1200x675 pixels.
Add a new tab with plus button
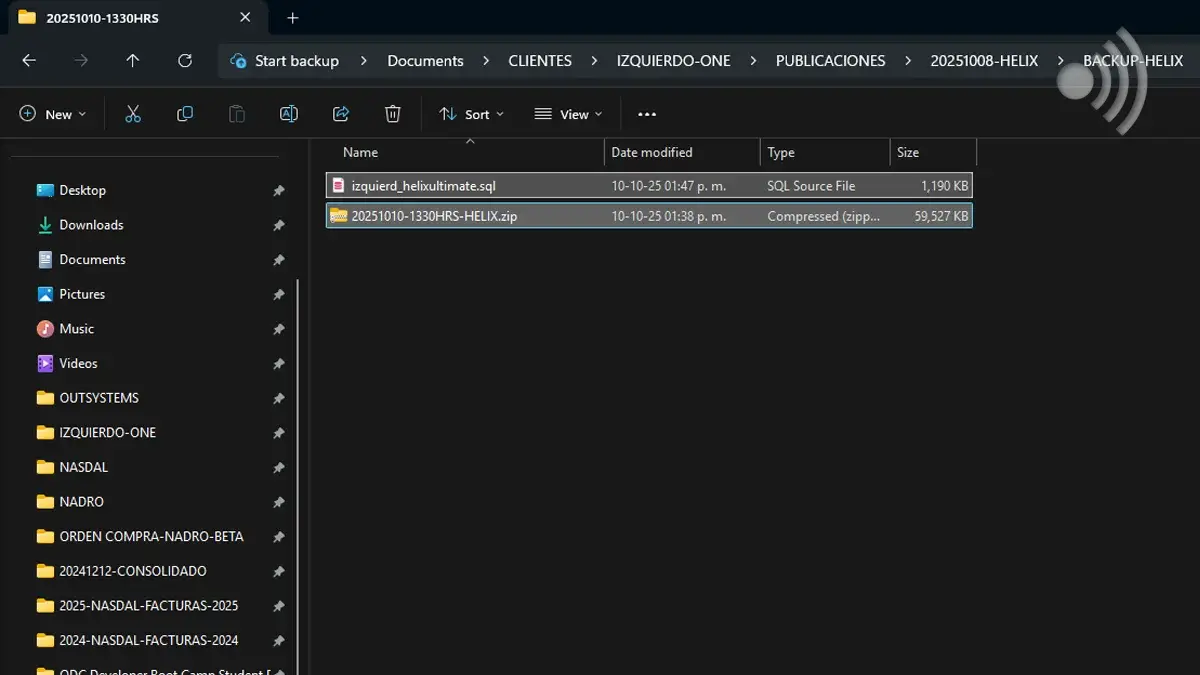click(293, 18)
